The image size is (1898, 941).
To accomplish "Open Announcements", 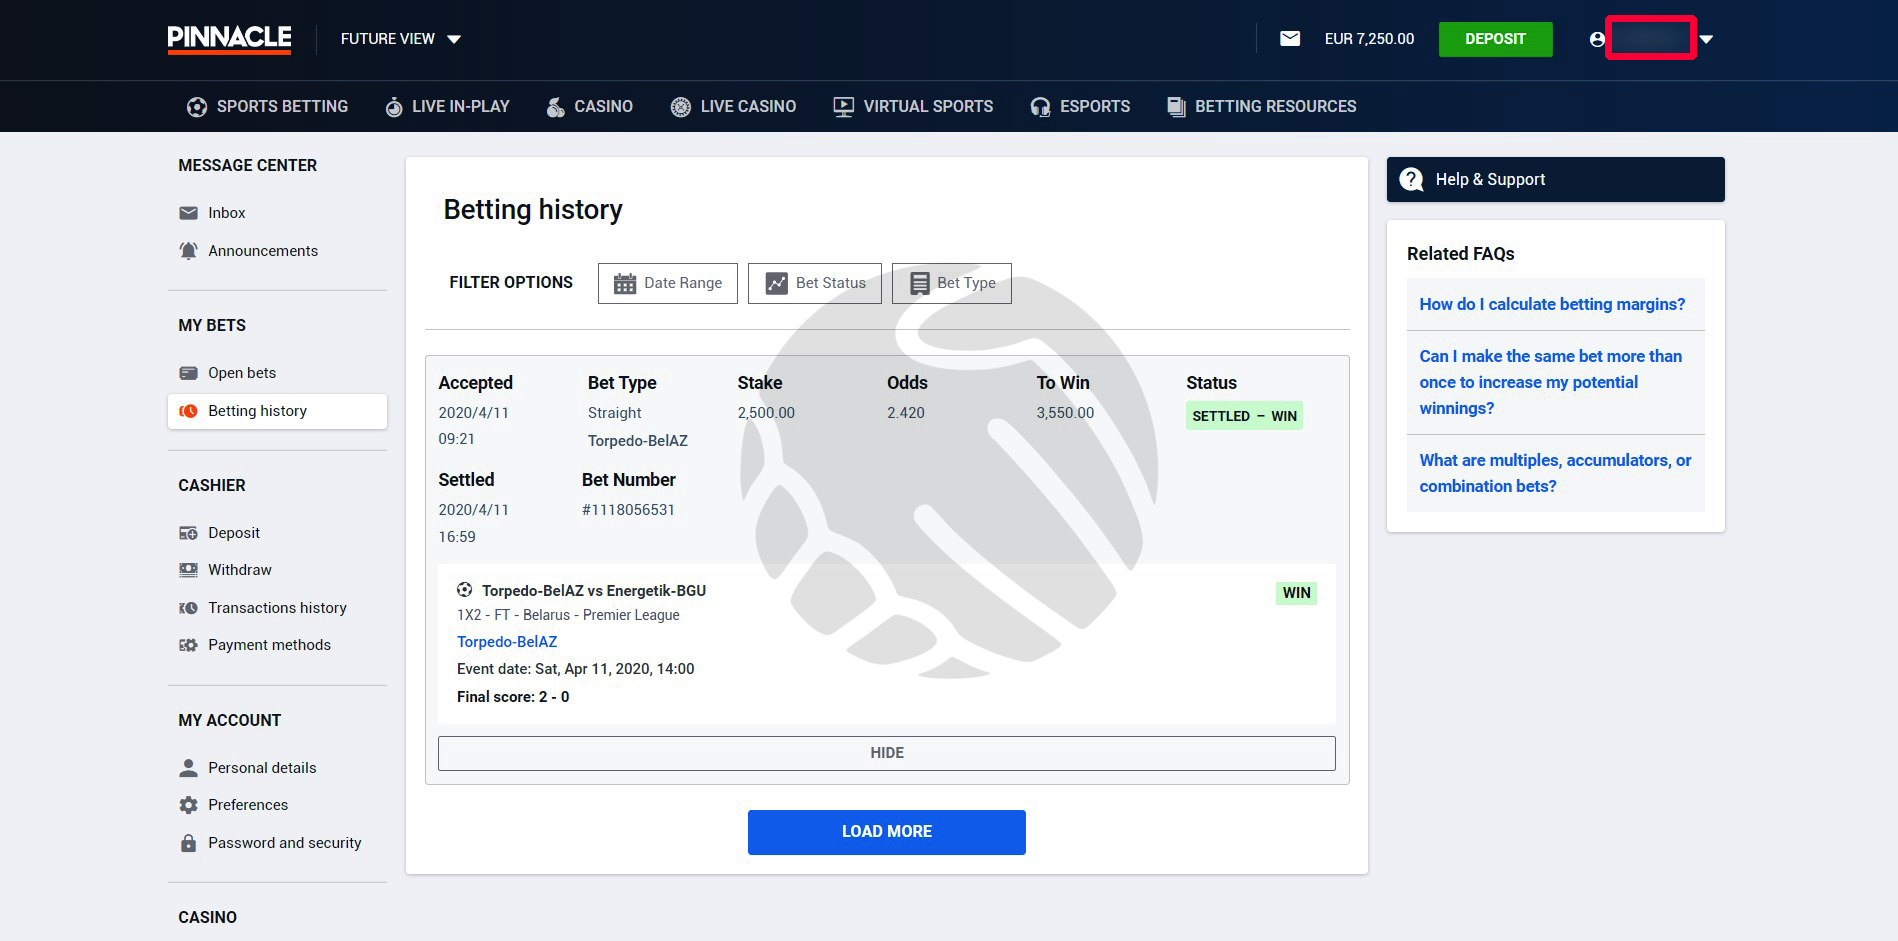I will point(263,251).
